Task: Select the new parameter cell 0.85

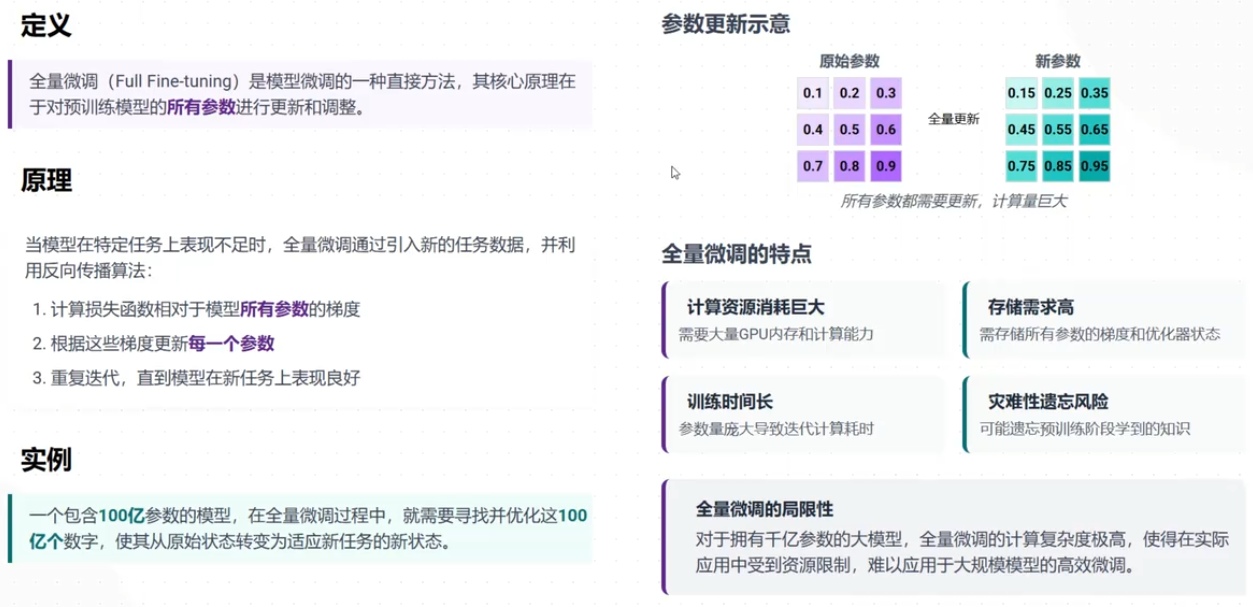Action: (x=1057, y=167)
